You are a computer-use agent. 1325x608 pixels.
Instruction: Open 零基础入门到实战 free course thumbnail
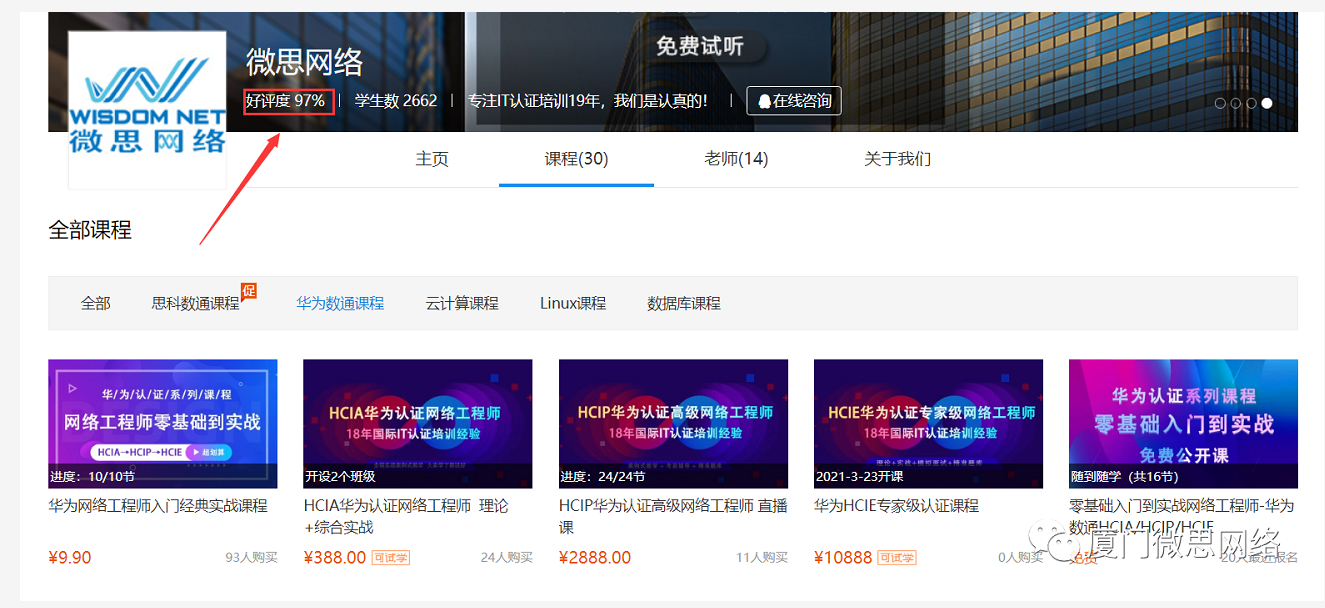1184,424
